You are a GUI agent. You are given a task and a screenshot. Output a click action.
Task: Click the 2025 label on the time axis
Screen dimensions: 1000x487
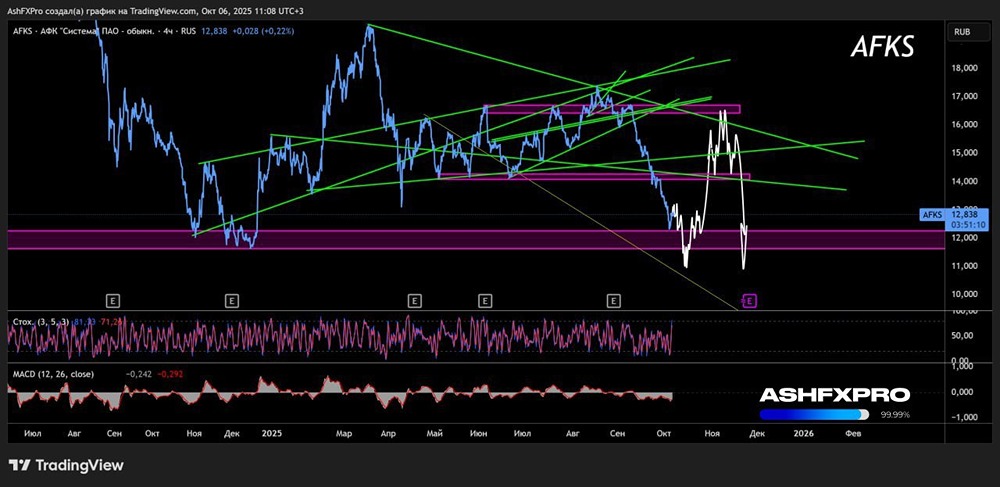click(271, 433)
